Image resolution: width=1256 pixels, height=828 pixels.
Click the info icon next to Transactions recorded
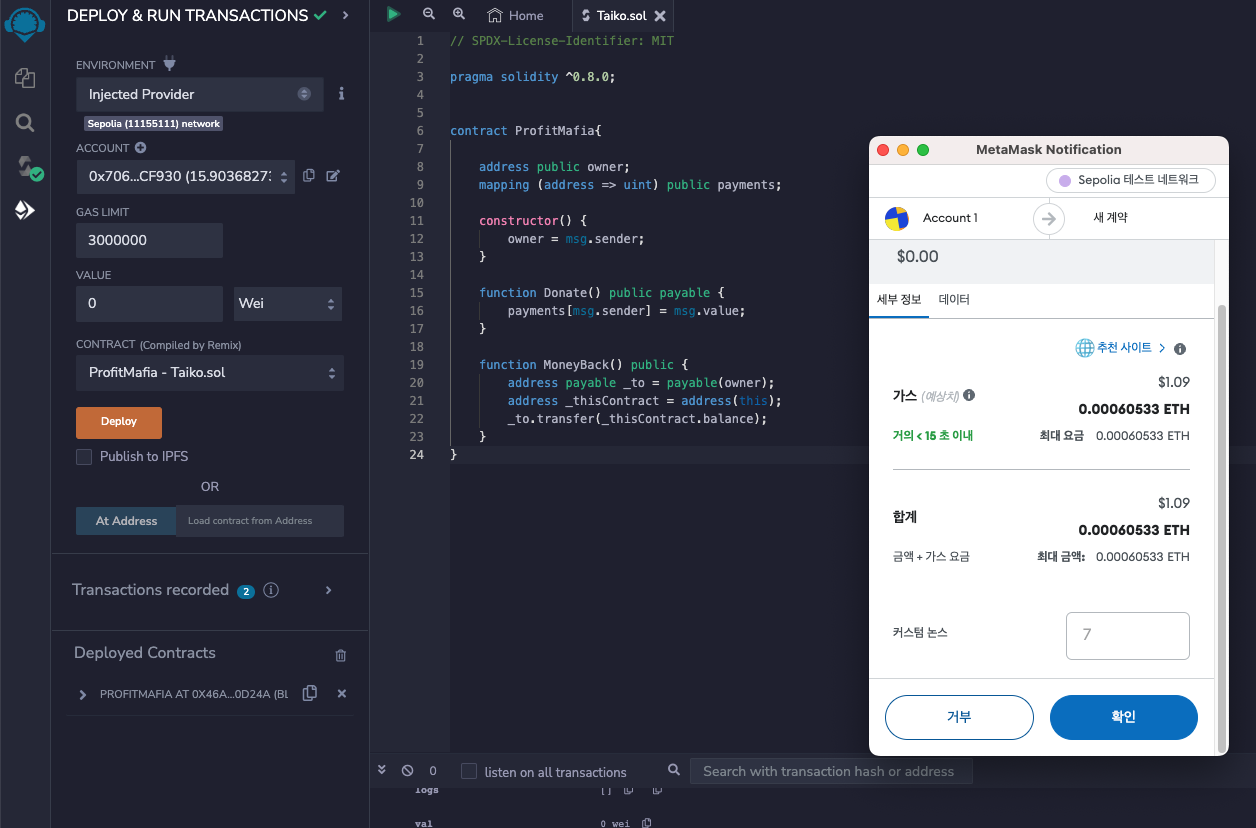pos(270,590)
